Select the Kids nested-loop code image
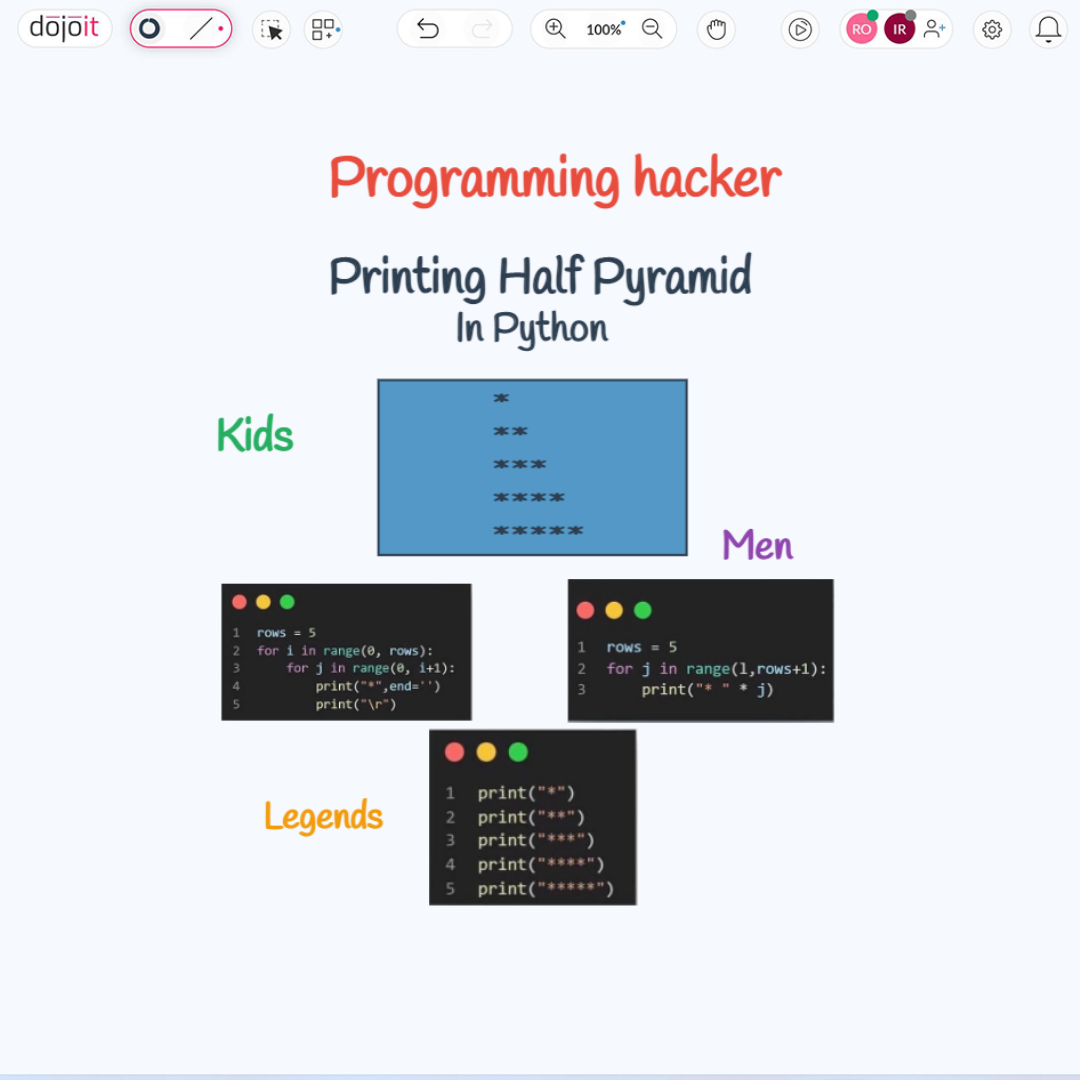1080x1080 pixels. pyautogui.click(x=346, y=652)
